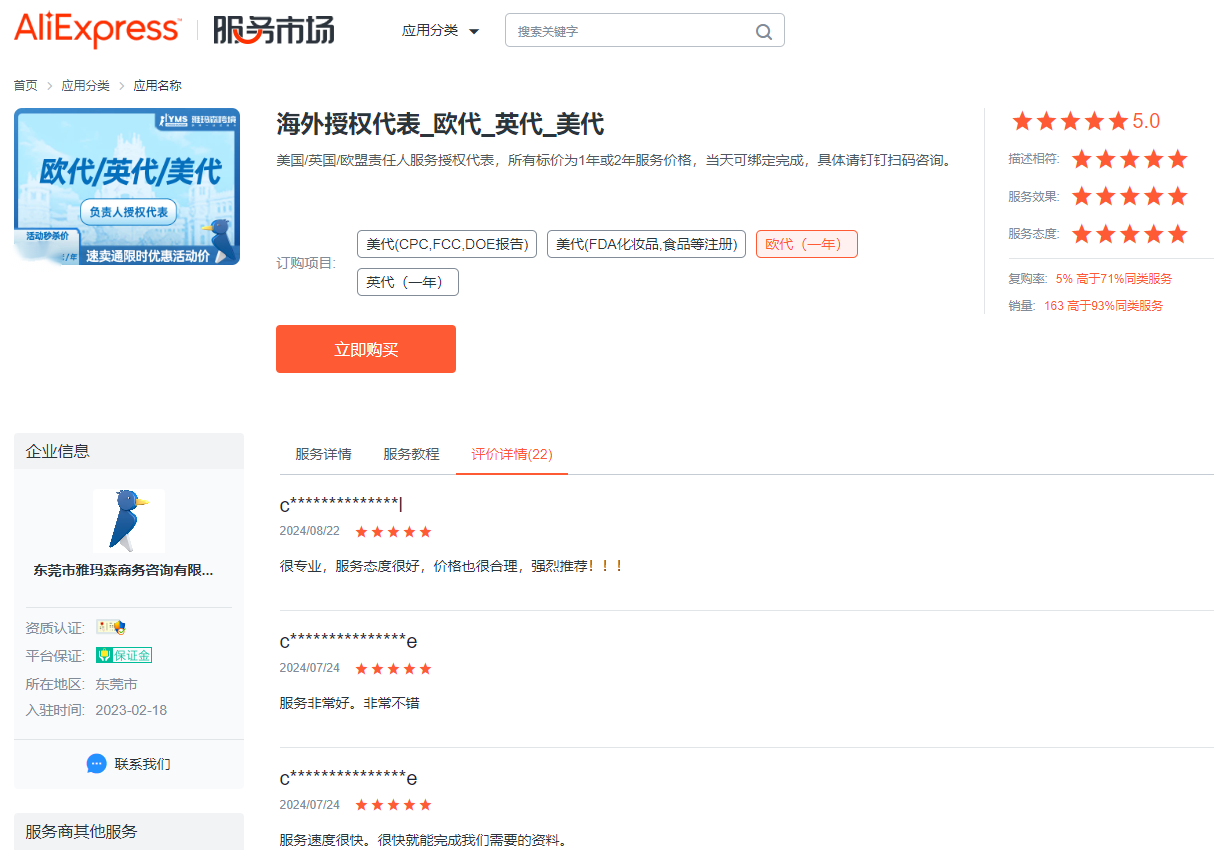Screen dimensions: 1216x861
Task: Click the 服务商其他服务 panel header
Action: click(x=129, y=831)
